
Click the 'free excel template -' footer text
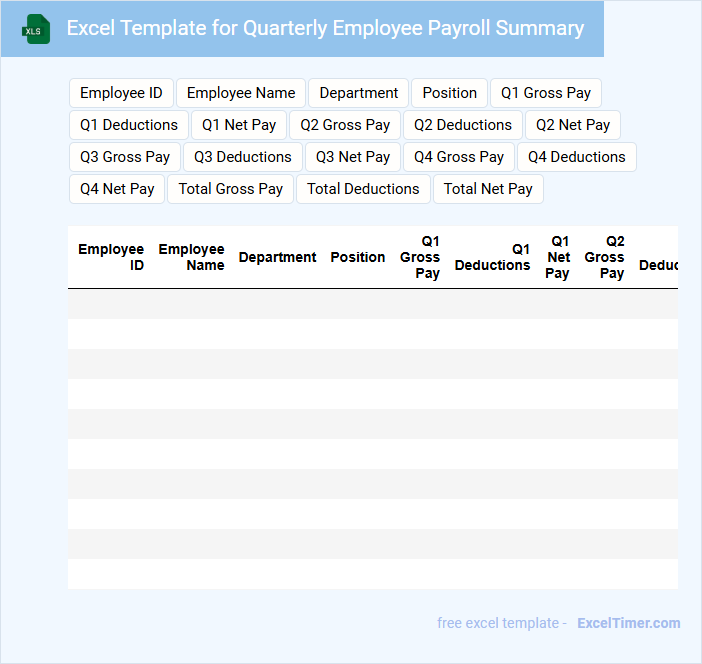point(502,623)
